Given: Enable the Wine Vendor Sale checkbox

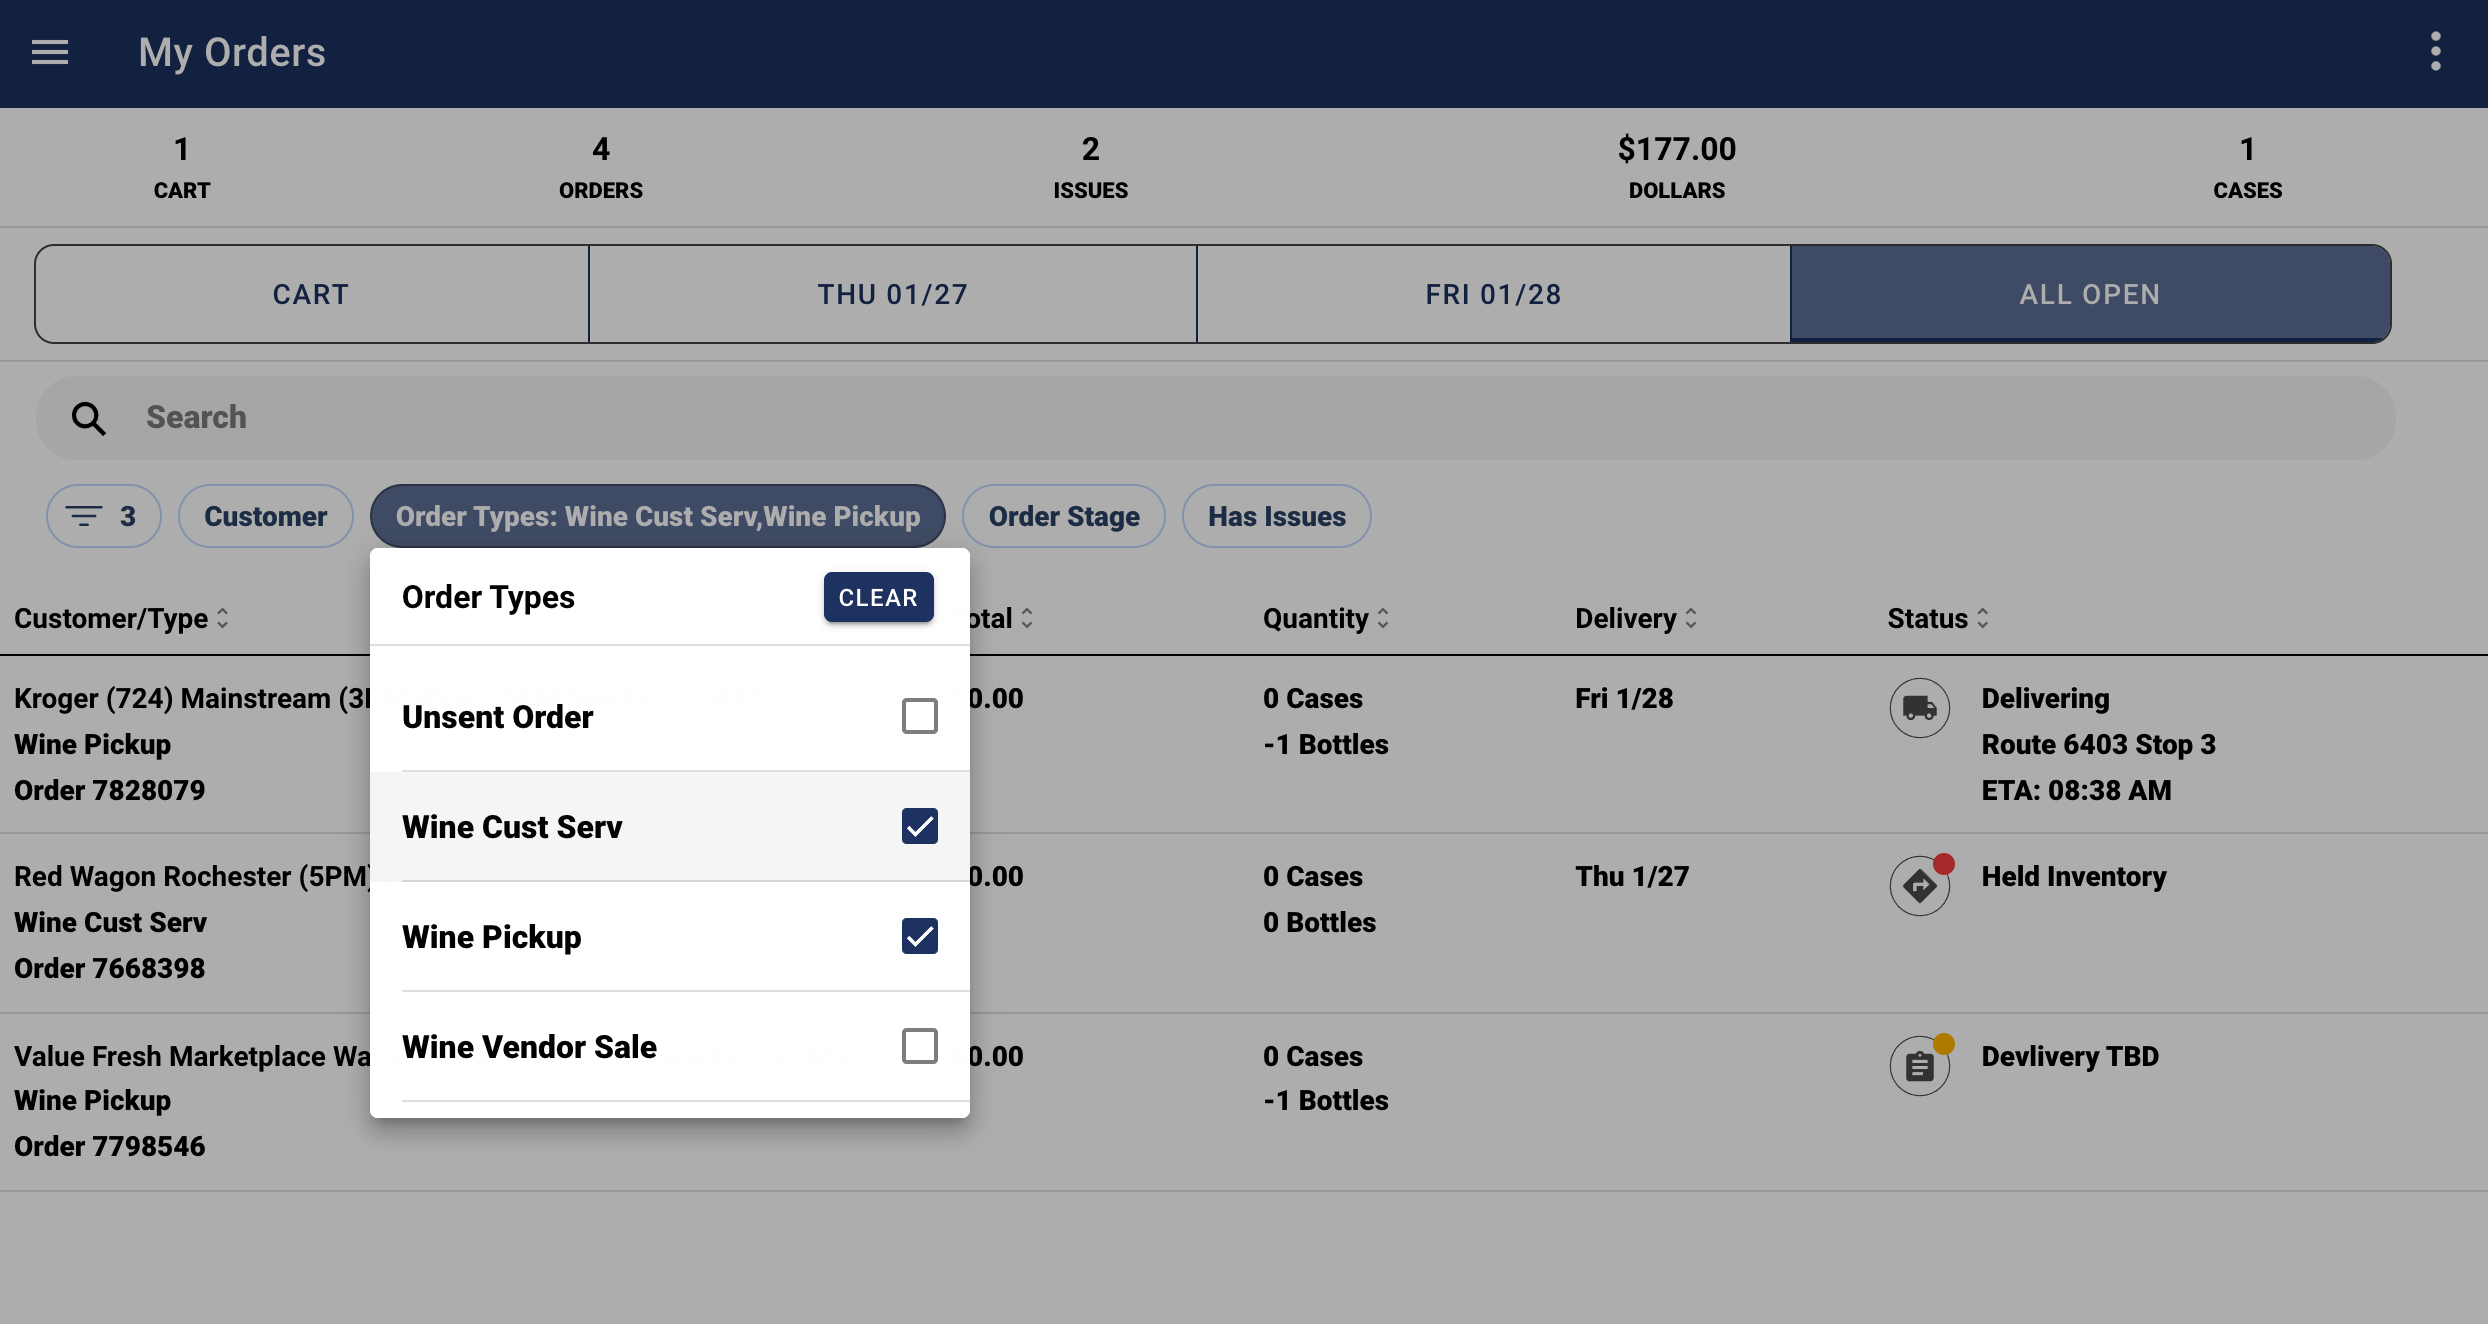Looking at the screenshot, I should [x=919, y=1046].
